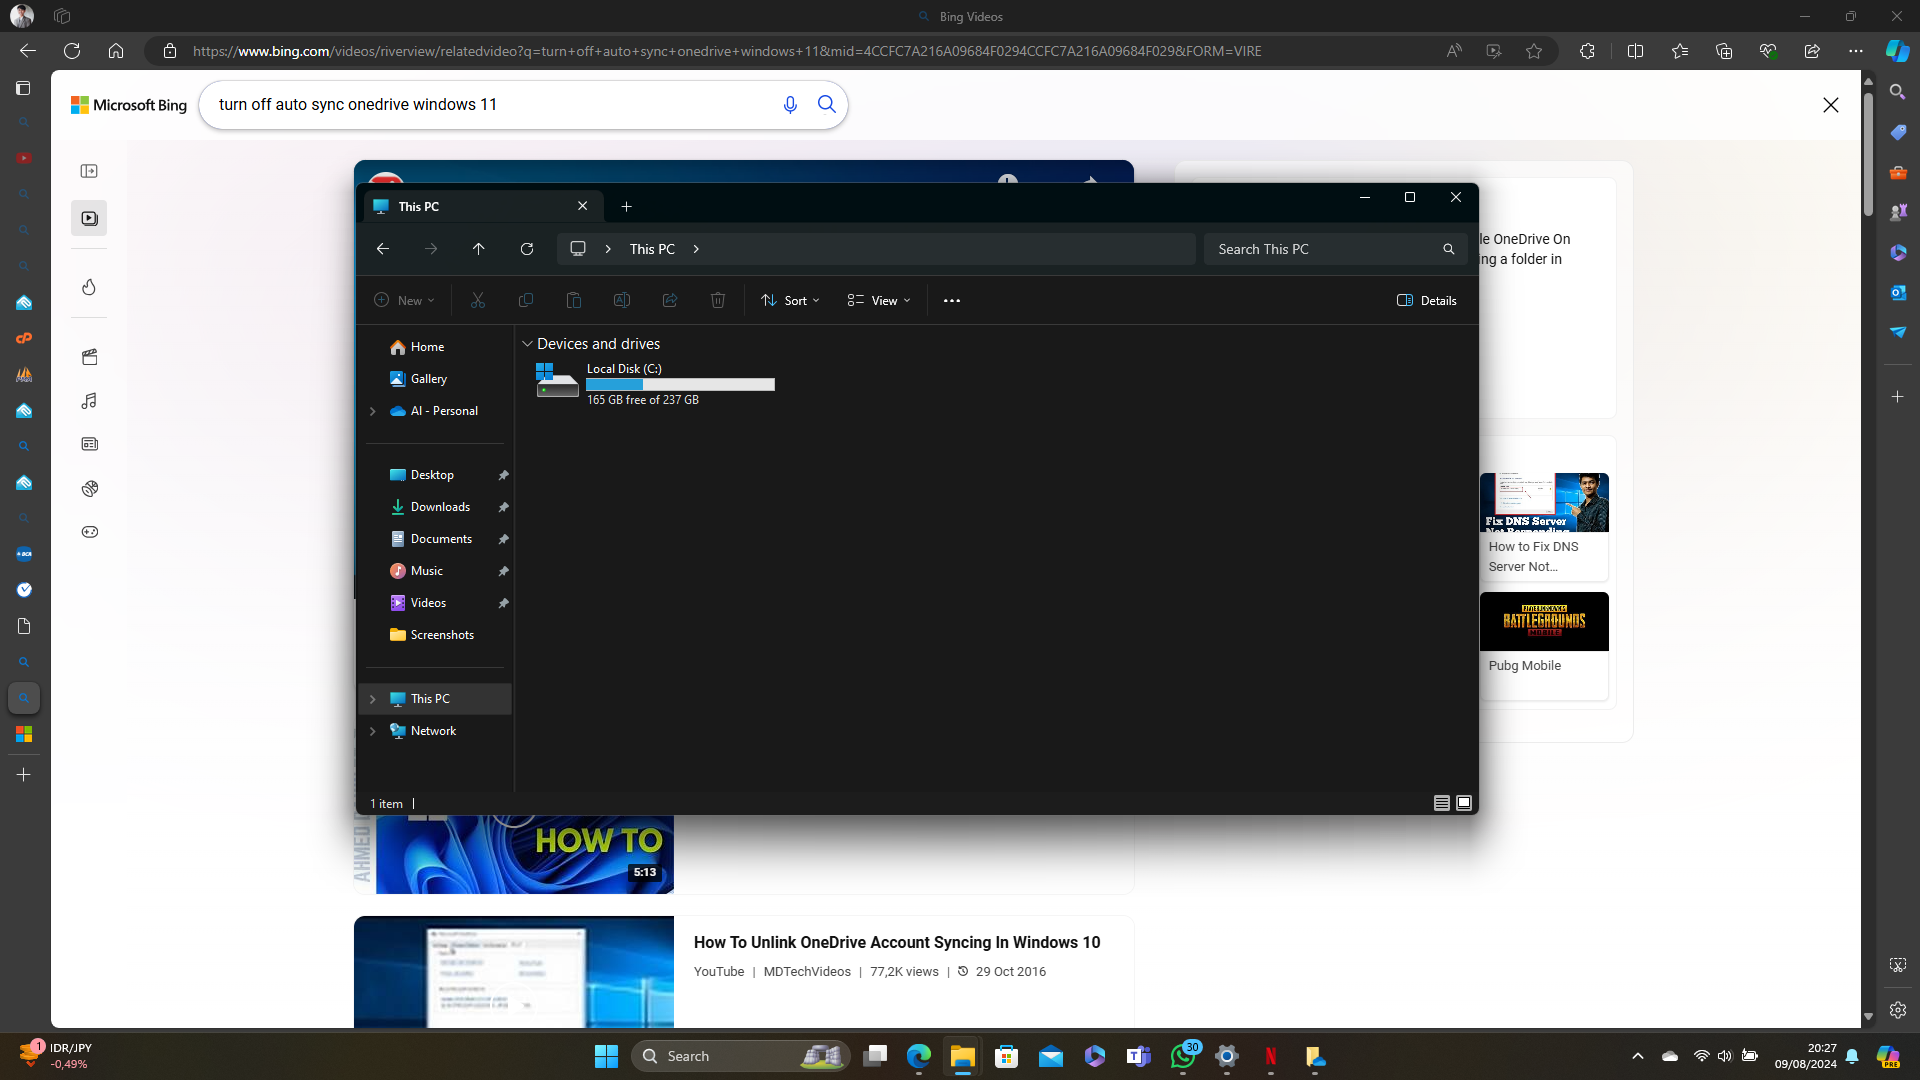The image size is (1920, 1080).
Task: Click File Explorer's back arrow
Action: 383,249
